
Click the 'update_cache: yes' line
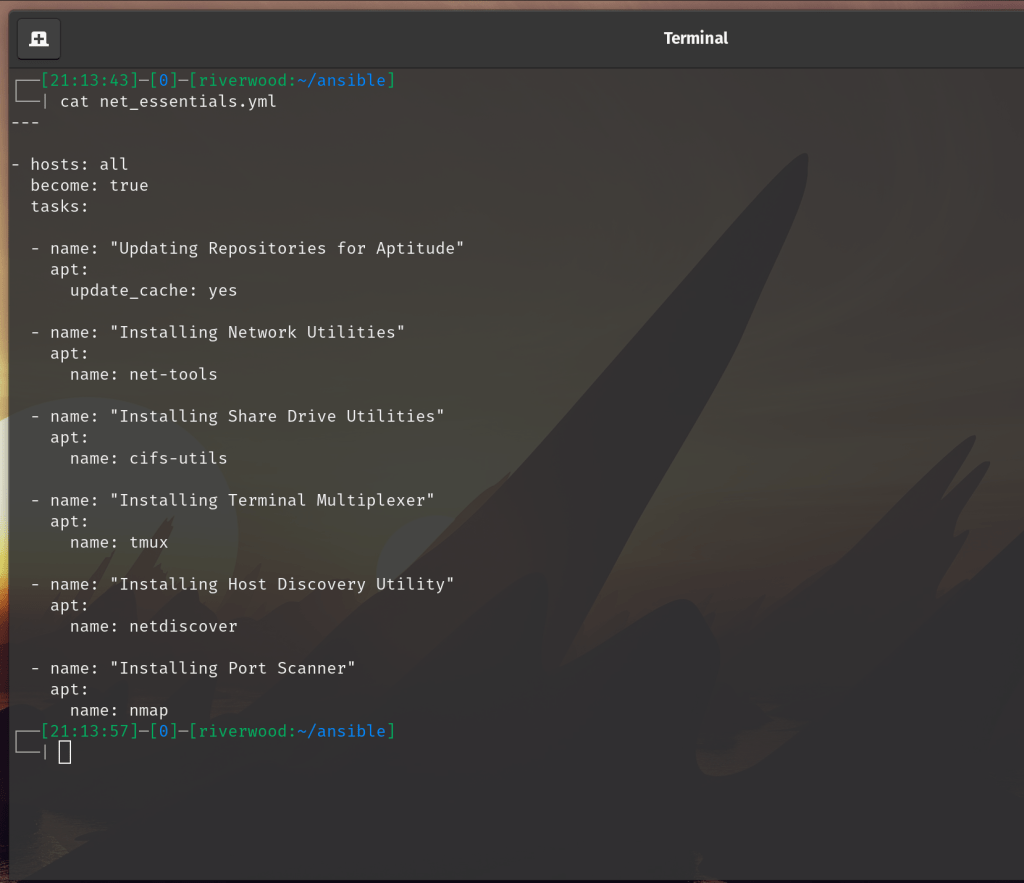click(x=153, y=290)
